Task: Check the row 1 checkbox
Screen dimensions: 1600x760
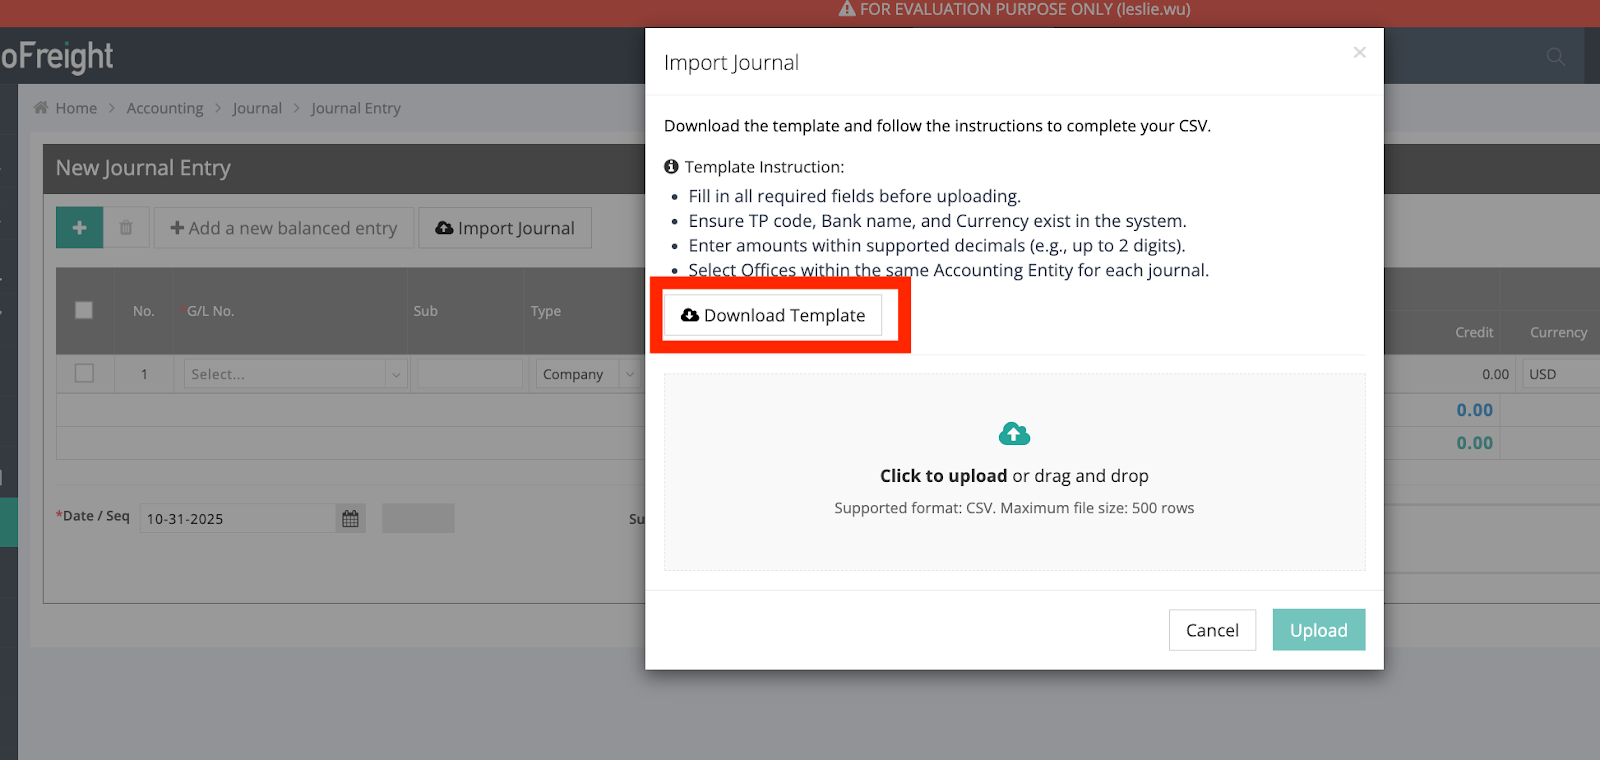Action: pos(84,373)
